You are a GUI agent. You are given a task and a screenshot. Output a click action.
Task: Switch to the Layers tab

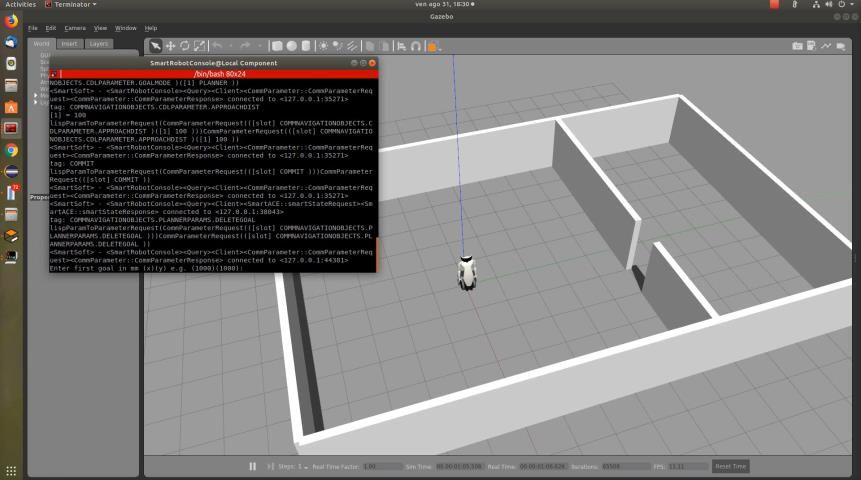point(98,44)
